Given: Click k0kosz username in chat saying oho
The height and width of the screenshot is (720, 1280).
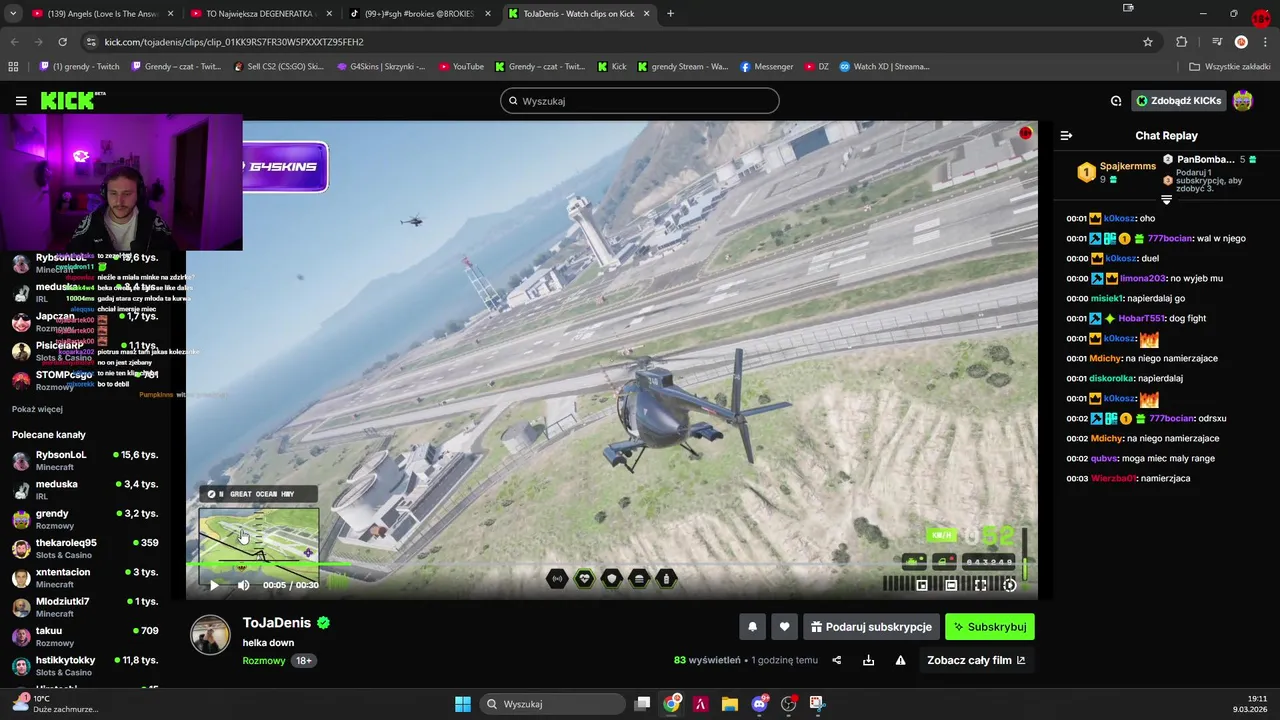Looking at the screenshot, I should [1119, 218].
